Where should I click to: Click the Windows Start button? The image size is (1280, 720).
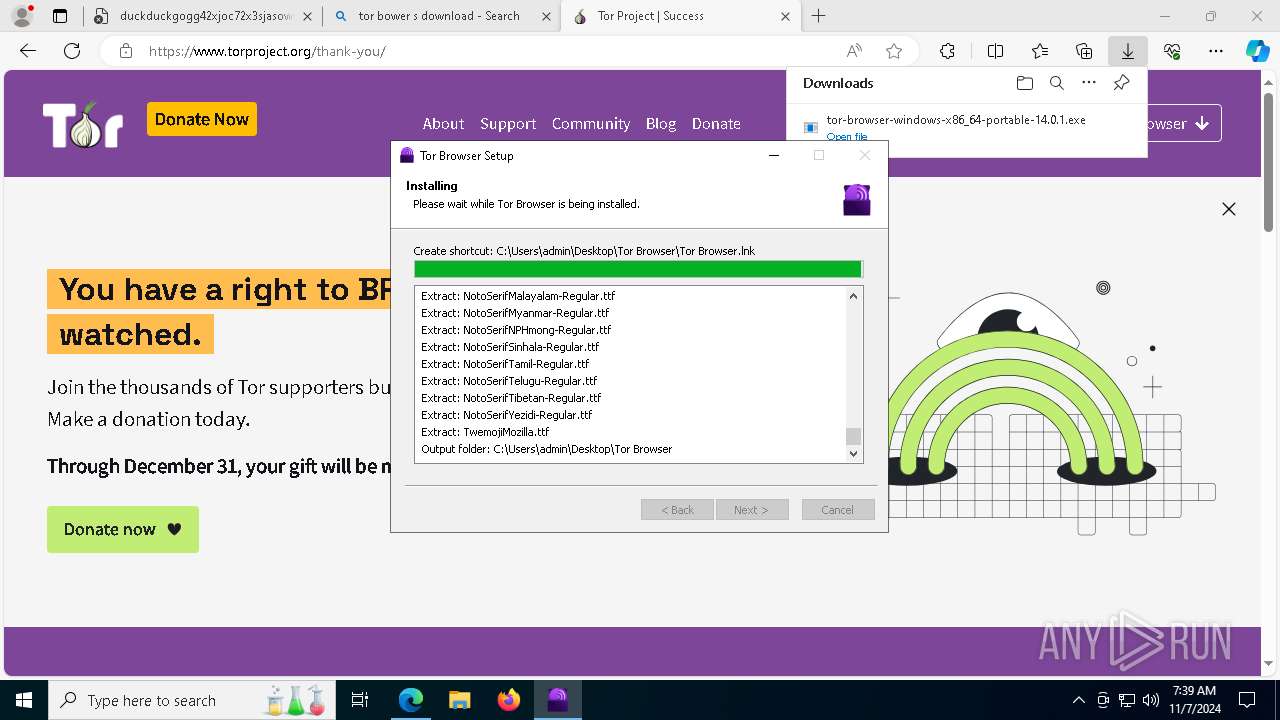point(24,700)
